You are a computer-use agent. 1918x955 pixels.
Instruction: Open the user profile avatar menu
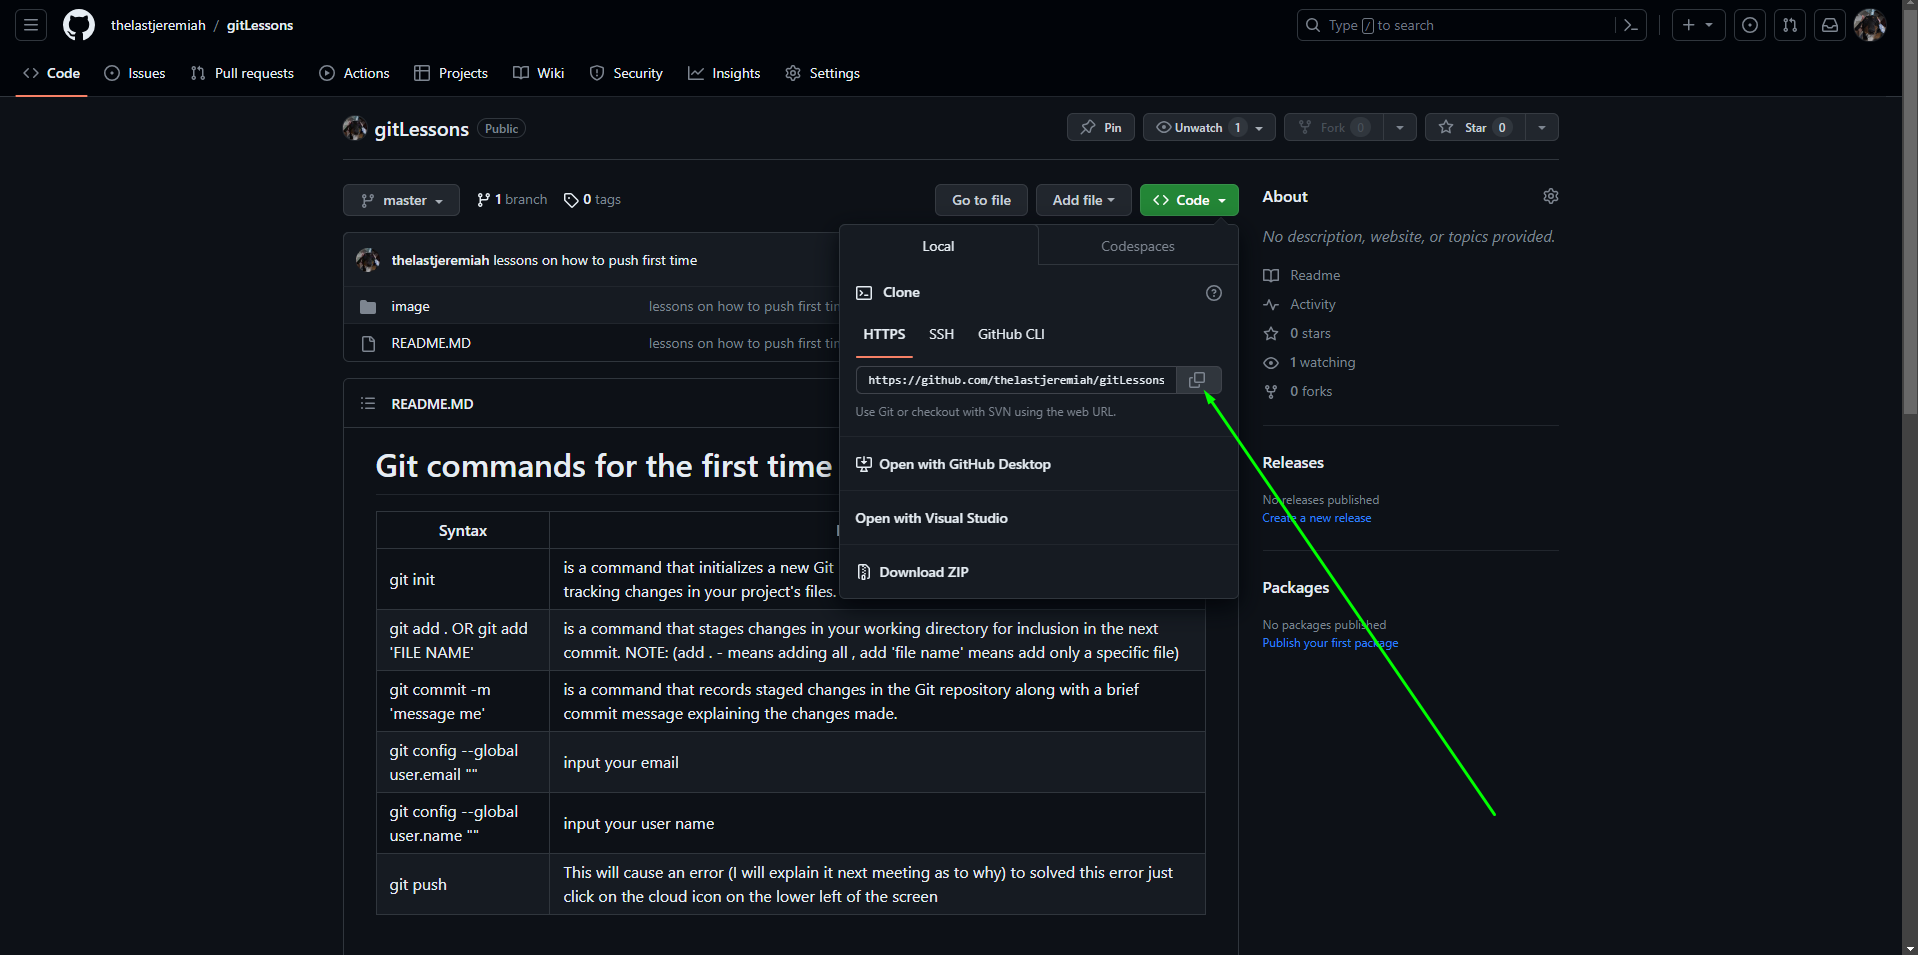[x=1869, y=25]
